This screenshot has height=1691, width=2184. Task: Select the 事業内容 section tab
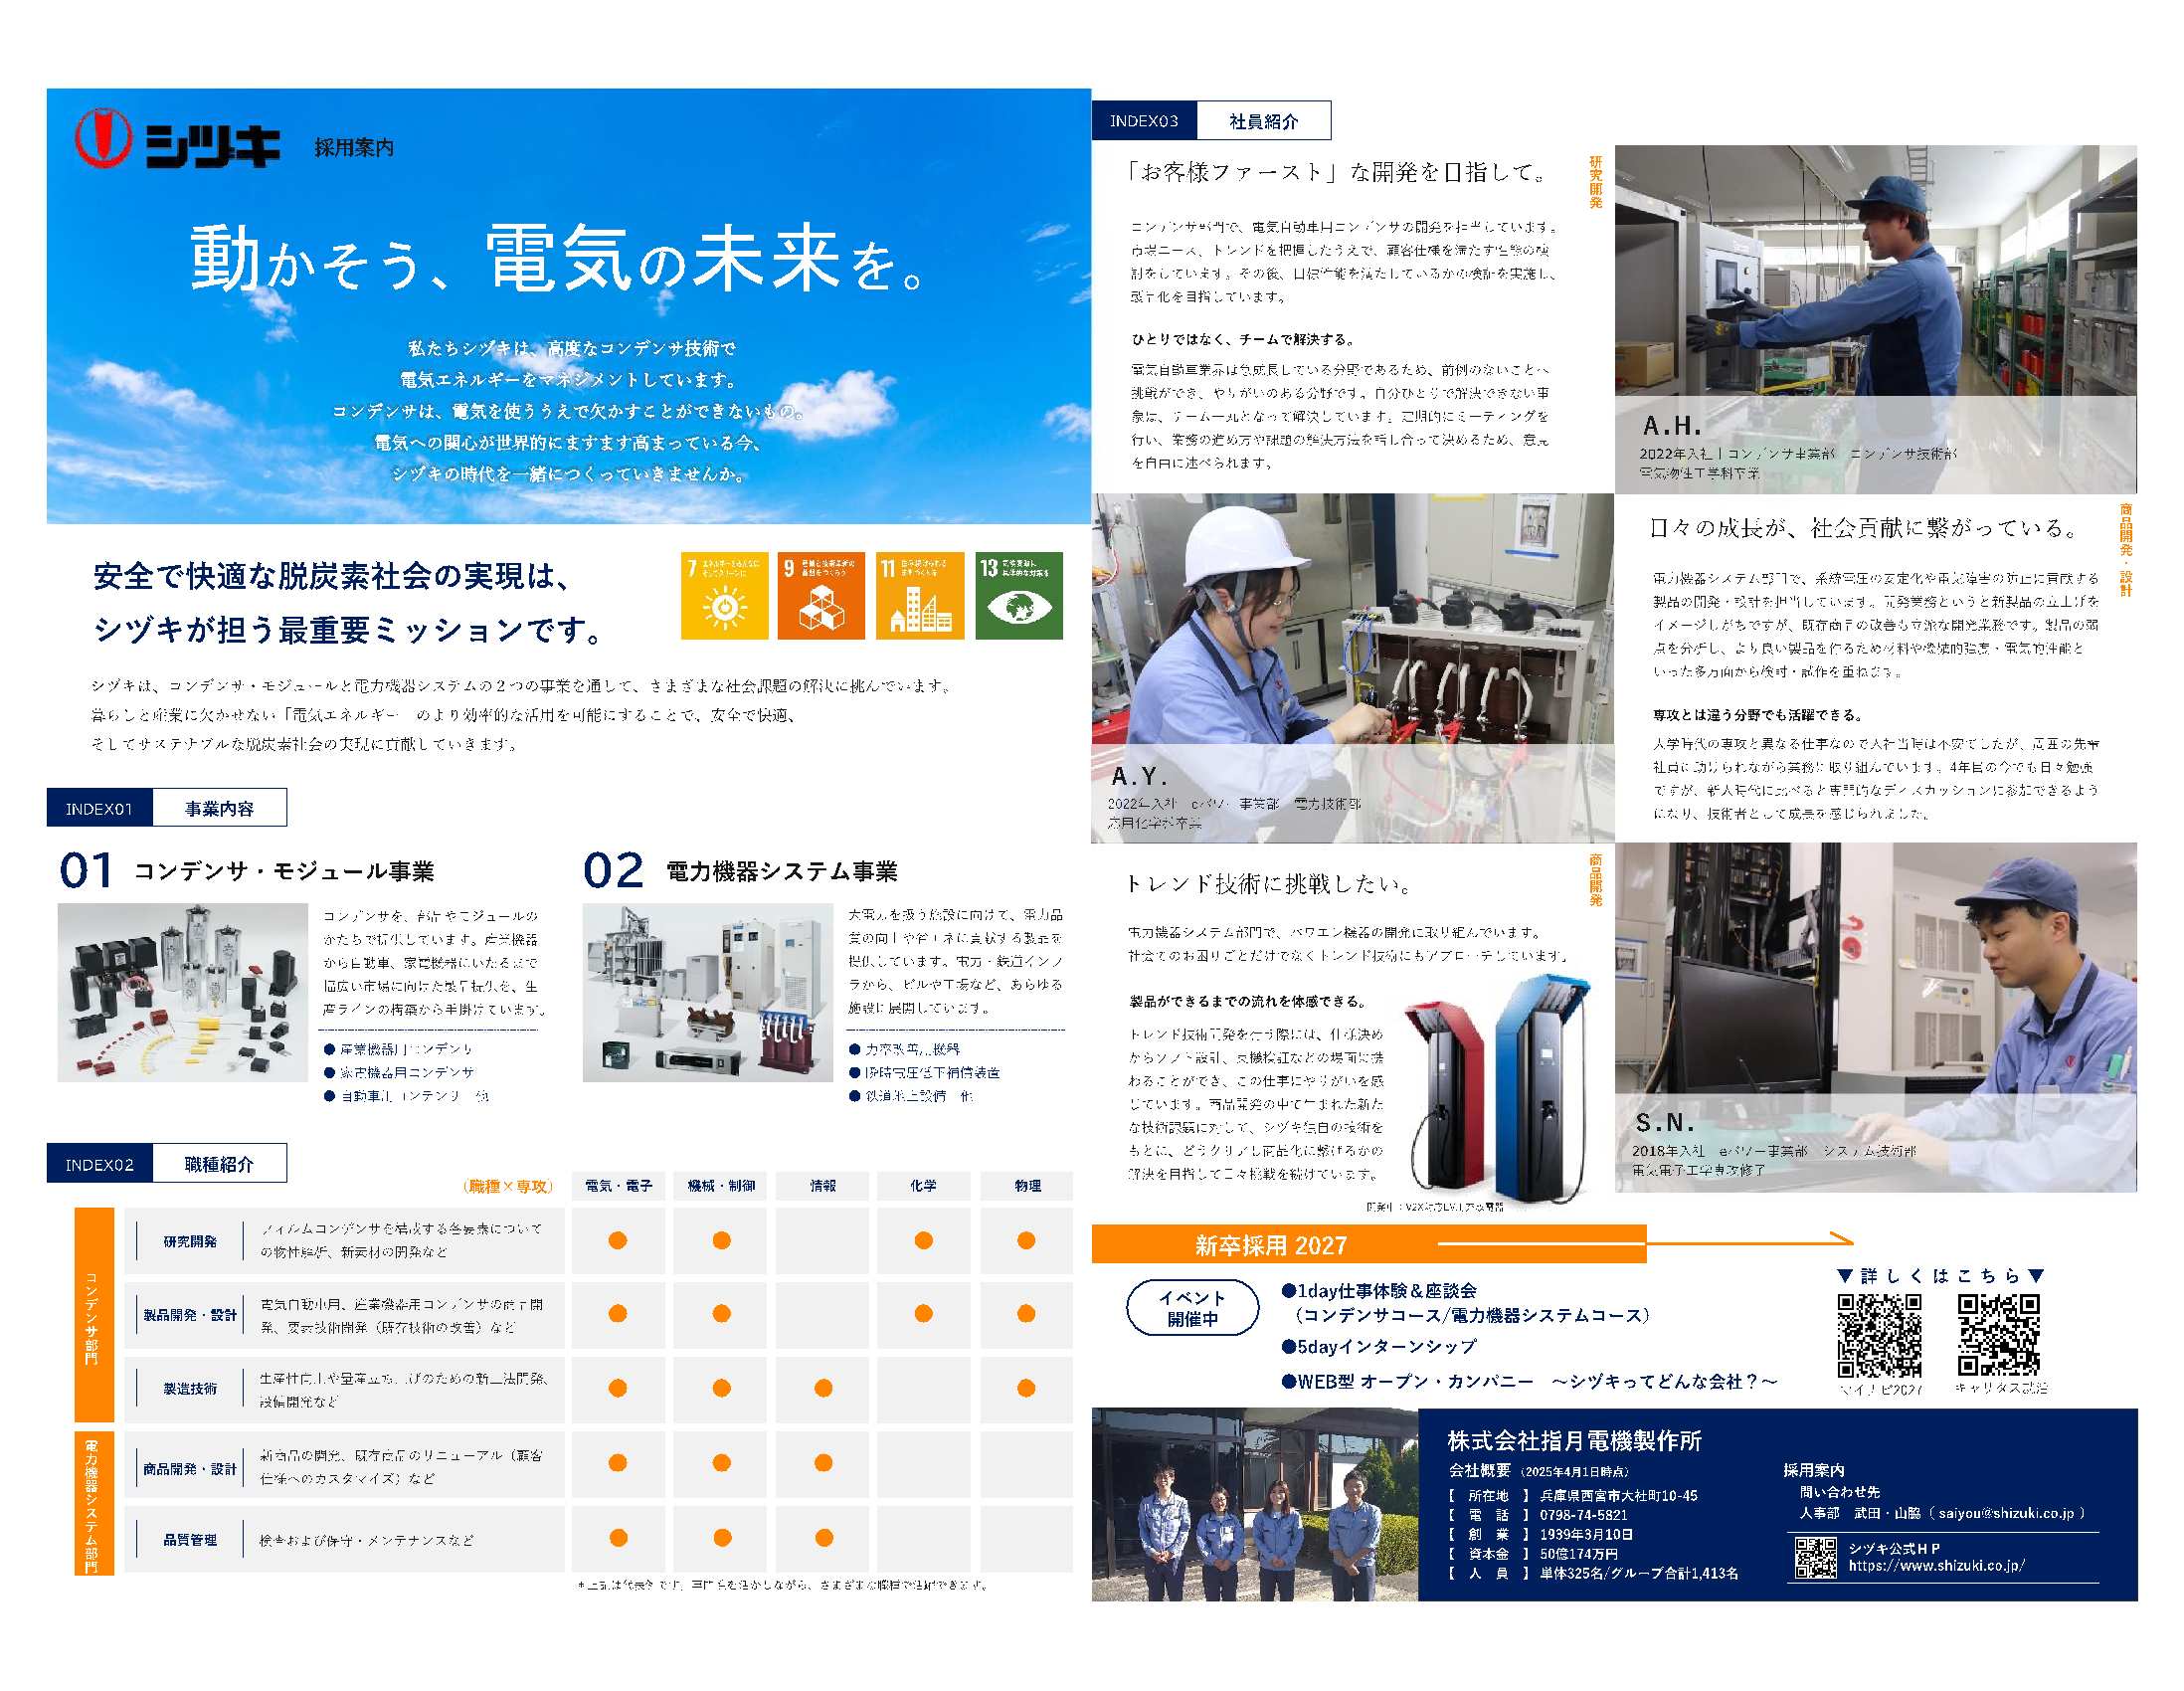pyautogui.click(x=220, y=808)
